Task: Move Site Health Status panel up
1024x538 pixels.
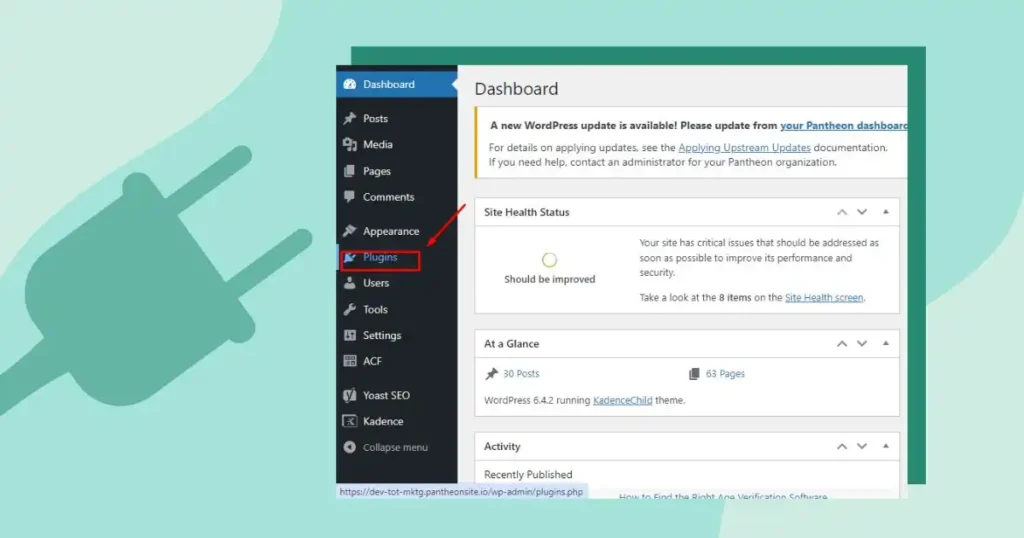Action: [x=842, y=212]
